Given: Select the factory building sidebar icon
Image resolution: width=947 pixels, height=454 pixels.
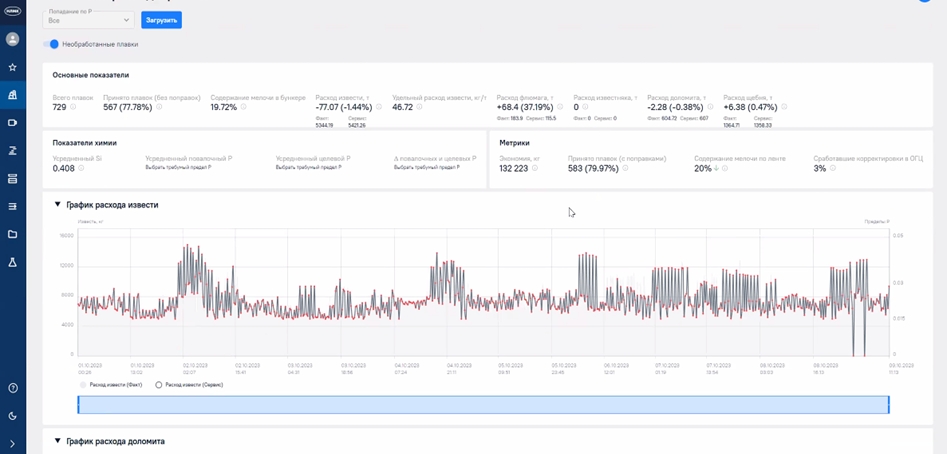Looking at the screenshot, I should pos(12,95).
